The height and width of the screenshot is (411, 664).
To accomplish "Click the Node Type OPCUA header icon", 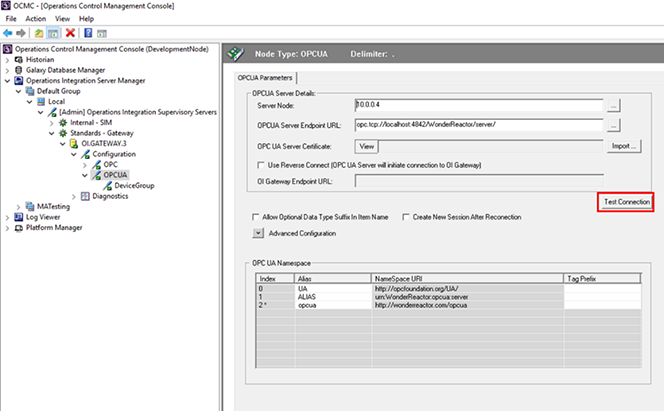I will (235, 54).
